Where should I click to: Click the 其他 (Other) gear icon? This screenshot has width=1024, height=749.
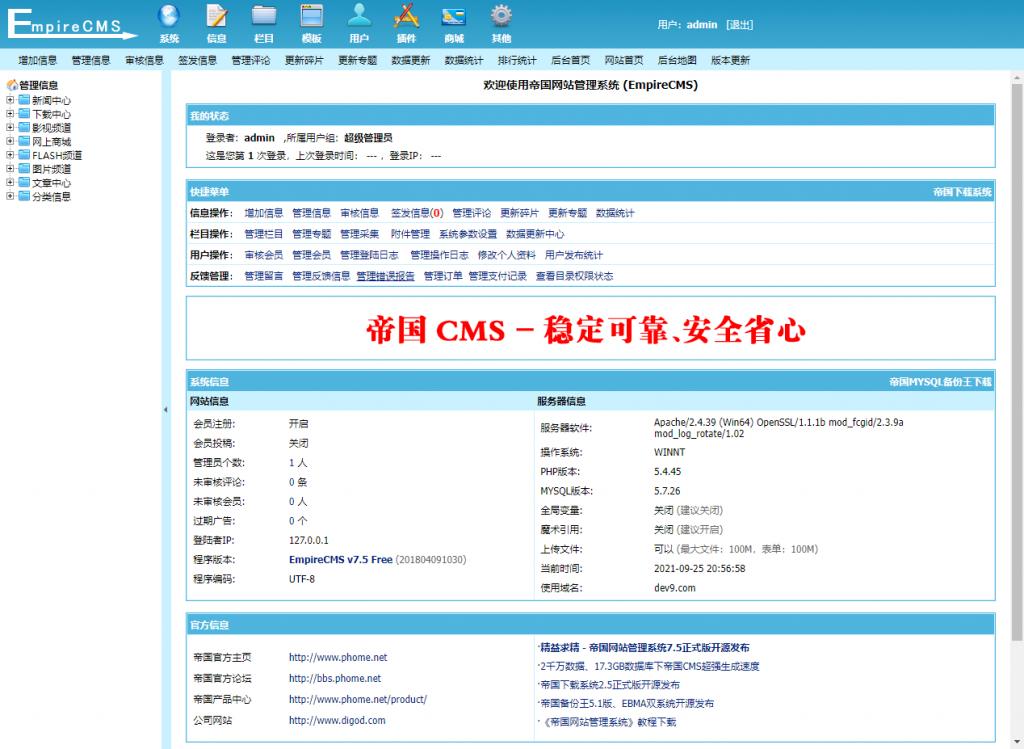pos(499,22)
